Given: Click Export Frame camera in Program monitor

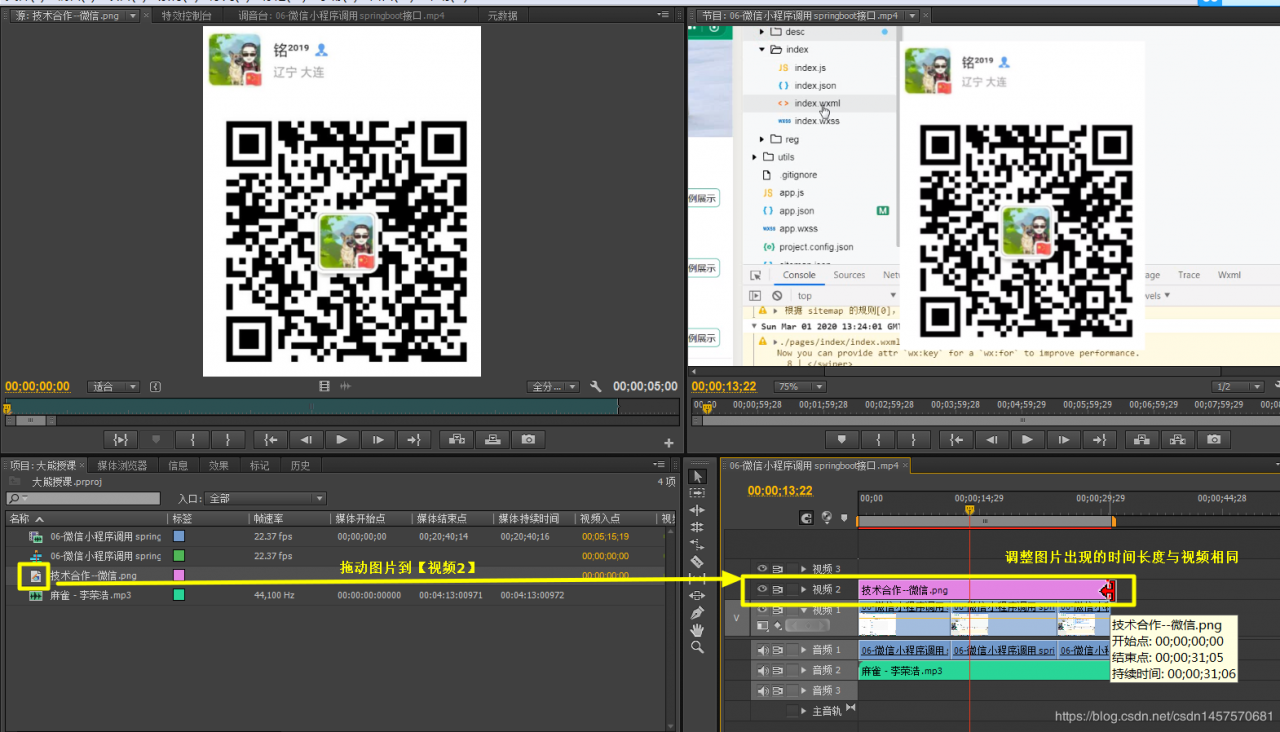Looking at the screenshot, I should 1213,439.
